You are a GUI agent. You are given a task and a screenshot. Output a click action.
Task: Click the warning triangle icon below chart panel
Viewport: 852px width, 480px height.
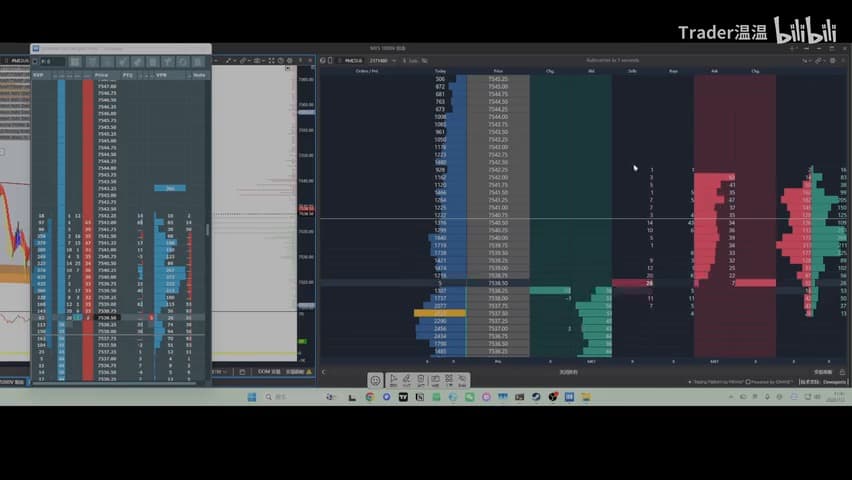tap(309, 372)
